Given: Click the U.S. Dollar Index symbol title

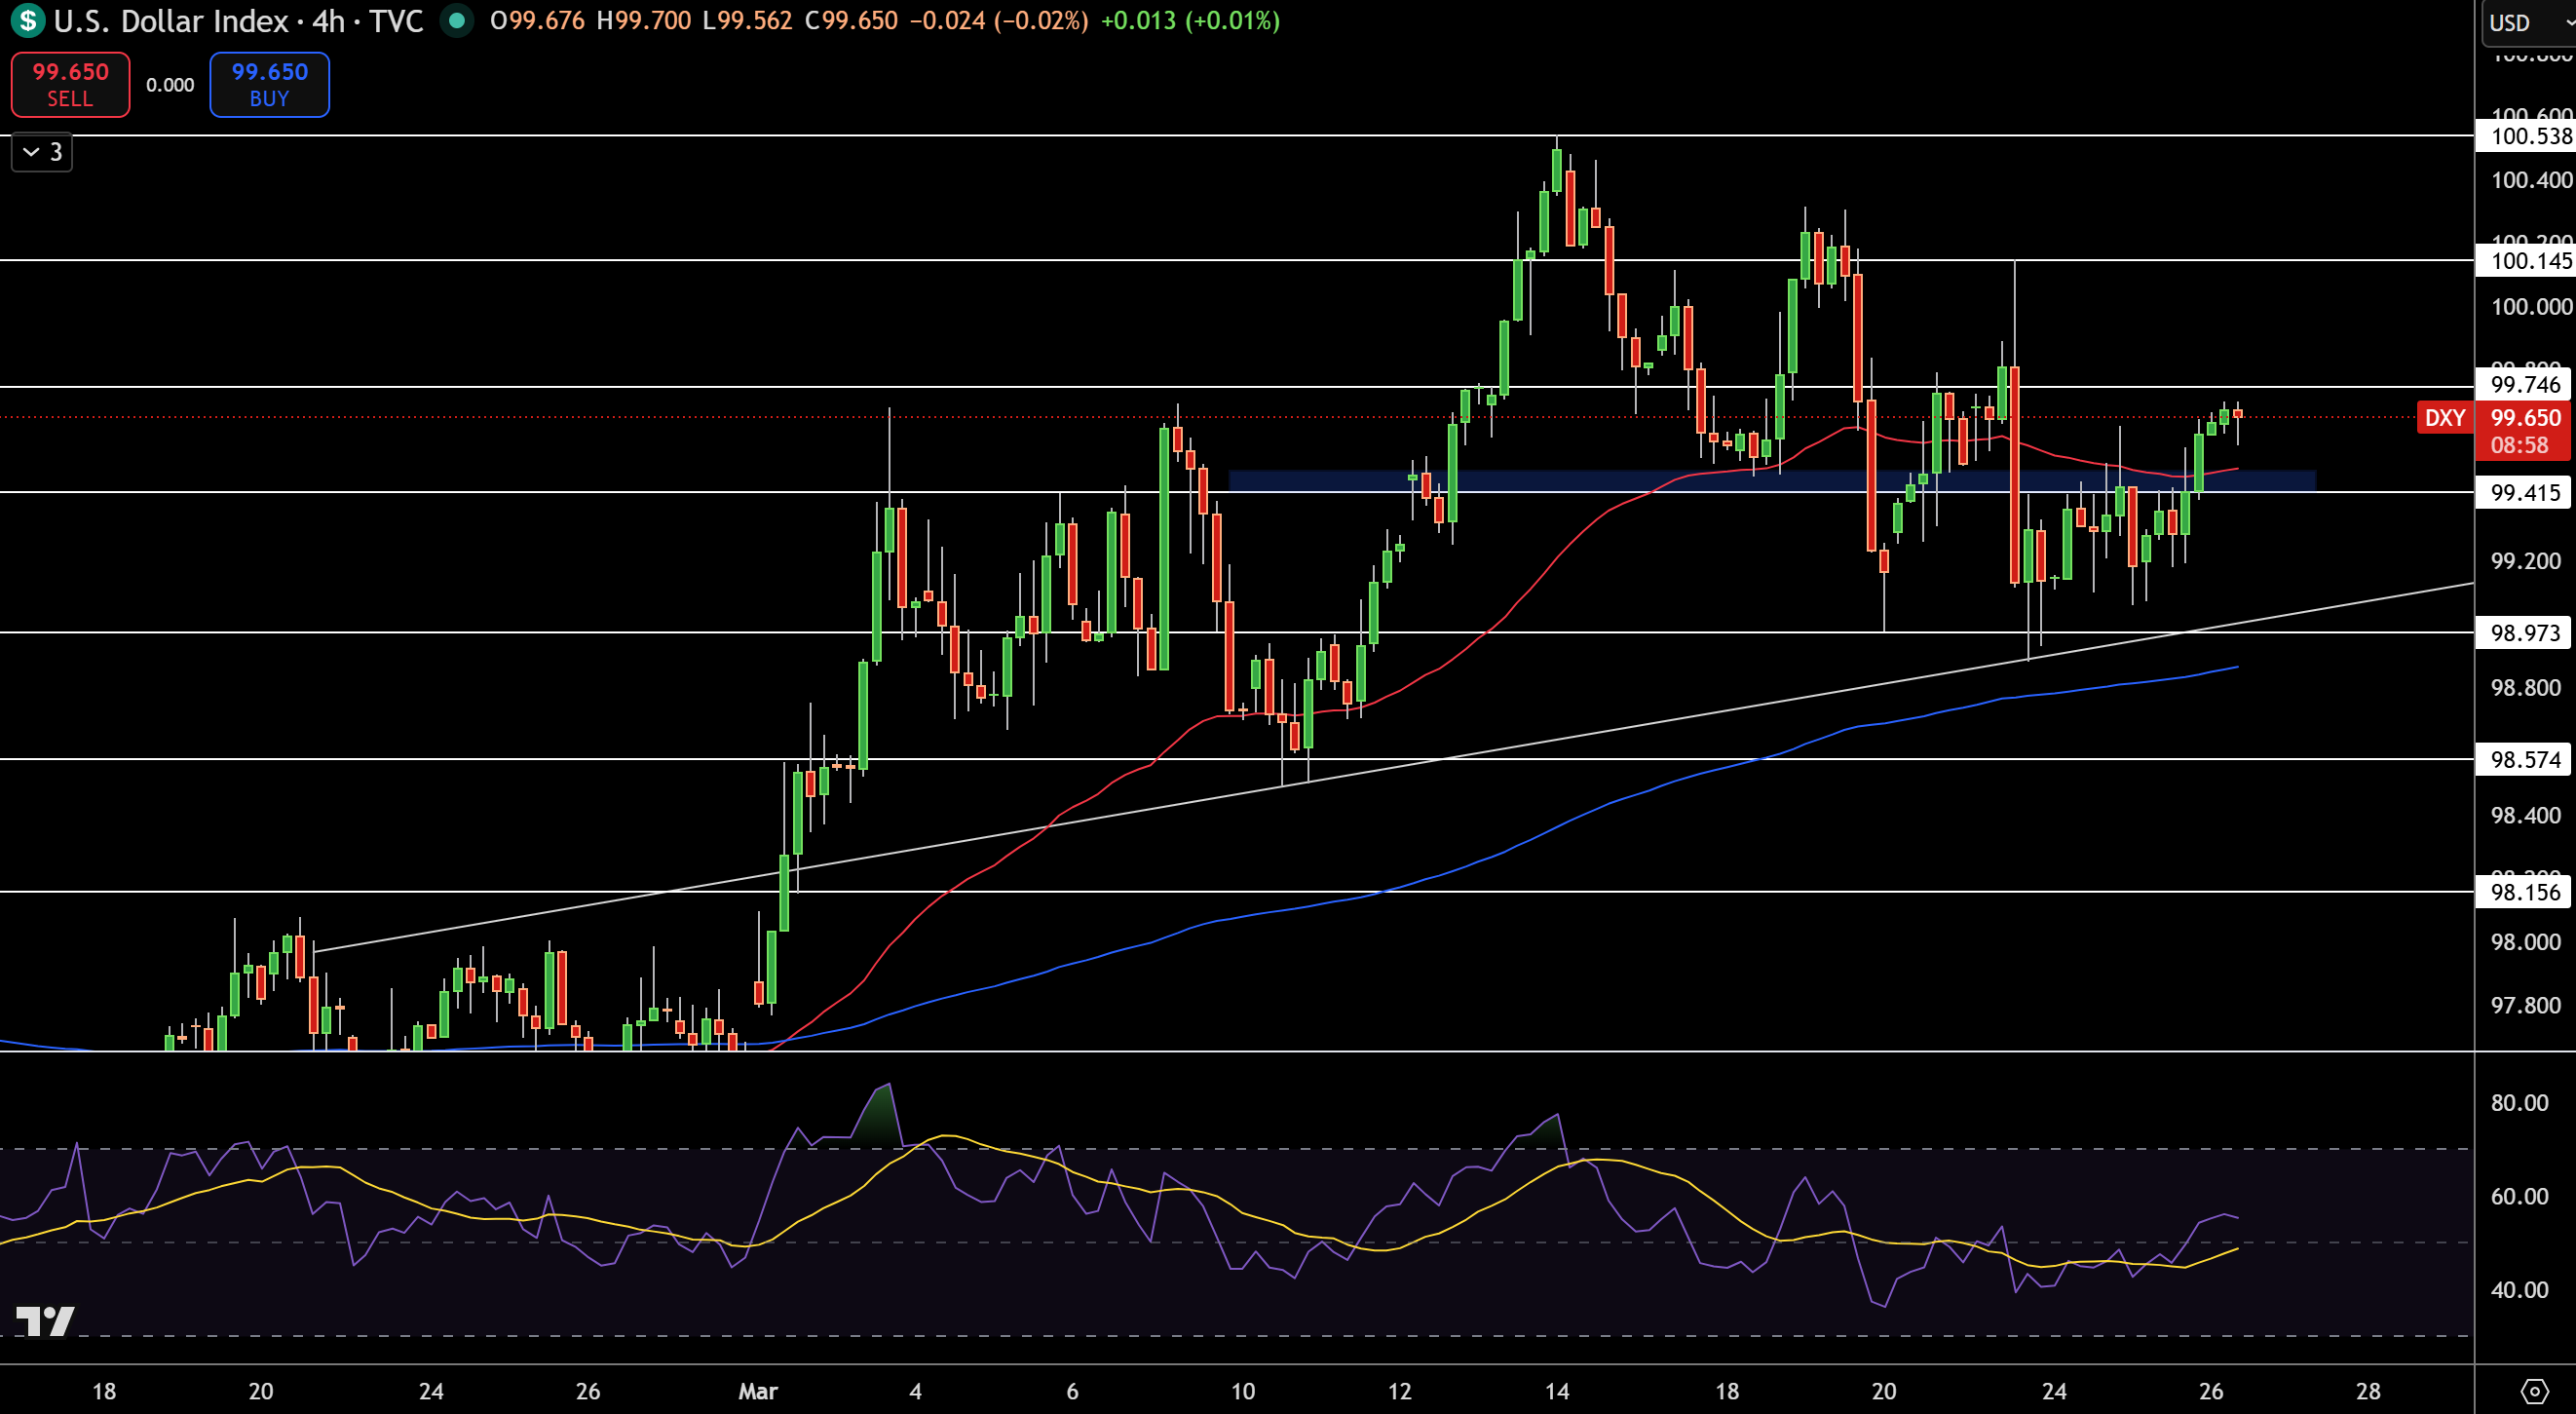Looking at the screenshot, I should point(171,20).
